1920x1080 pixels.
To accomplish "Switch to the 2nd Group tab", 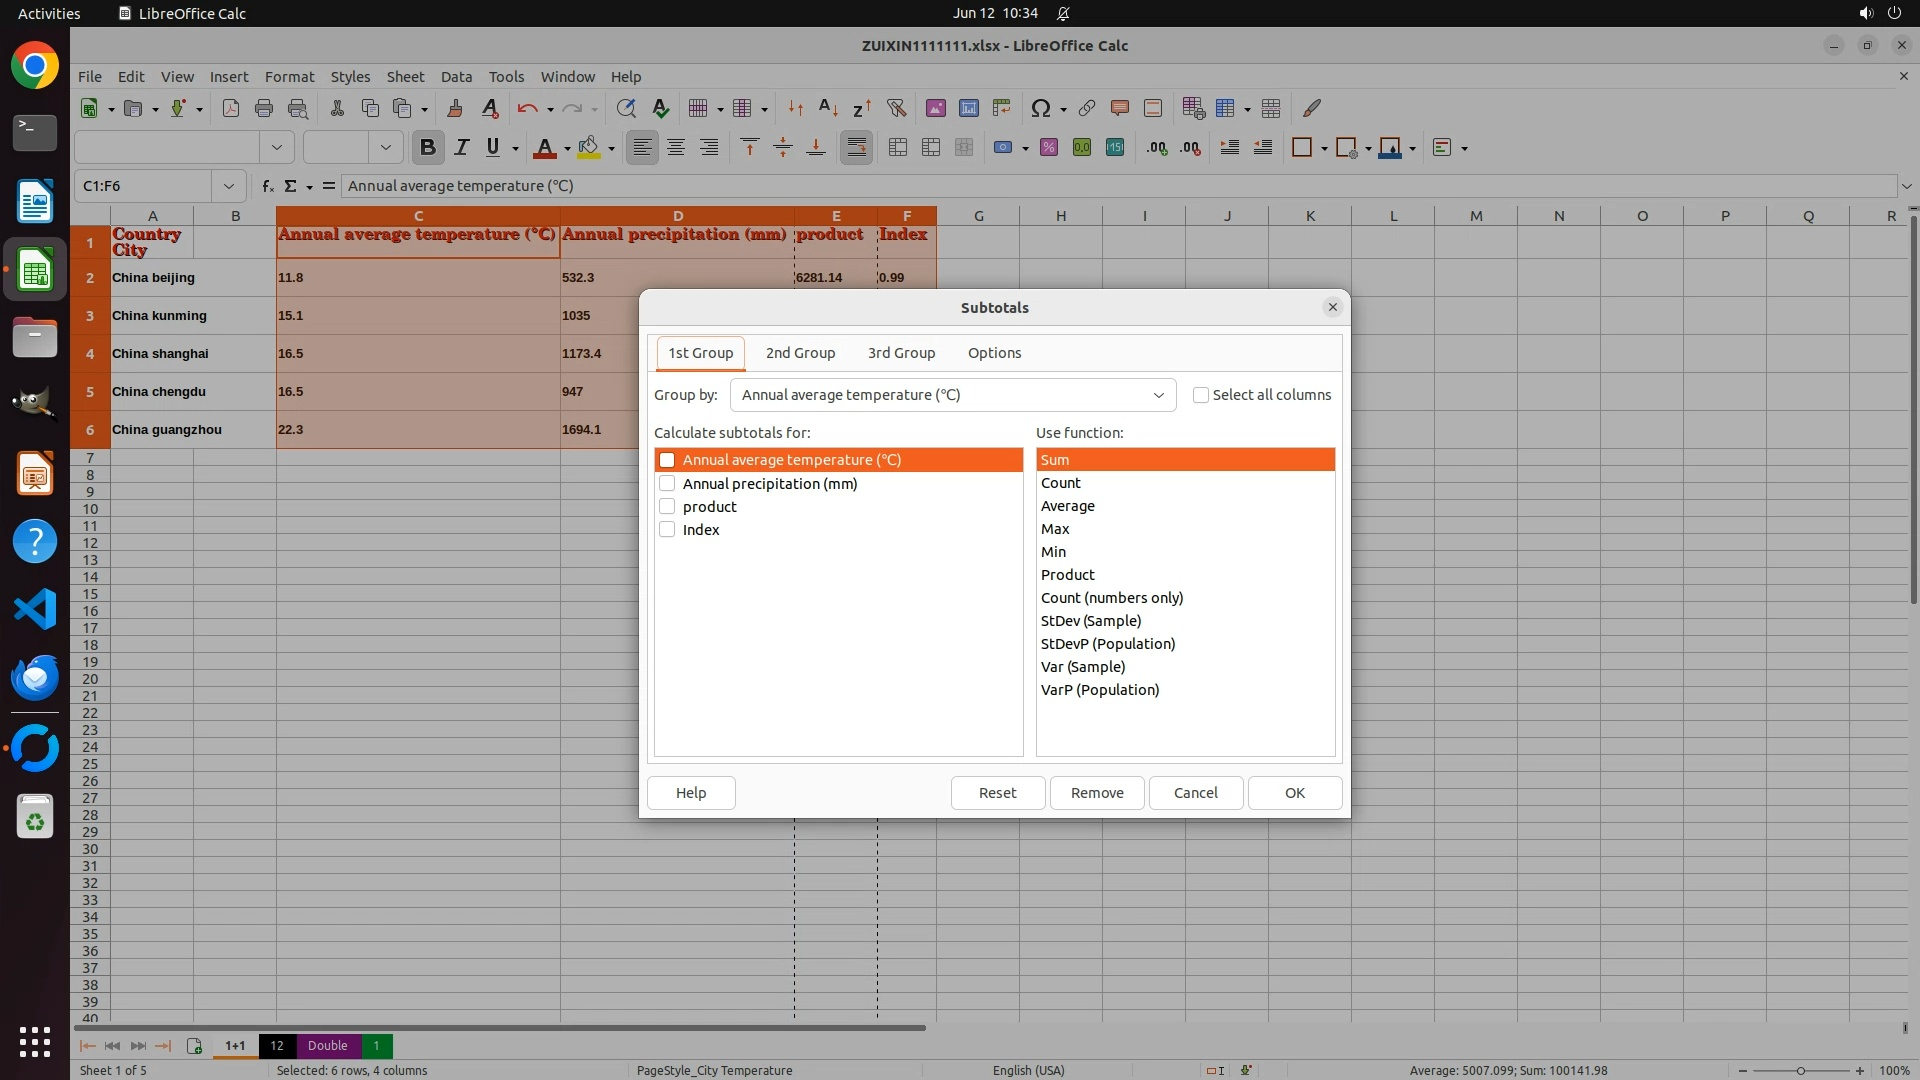I will tap(800, 353).
